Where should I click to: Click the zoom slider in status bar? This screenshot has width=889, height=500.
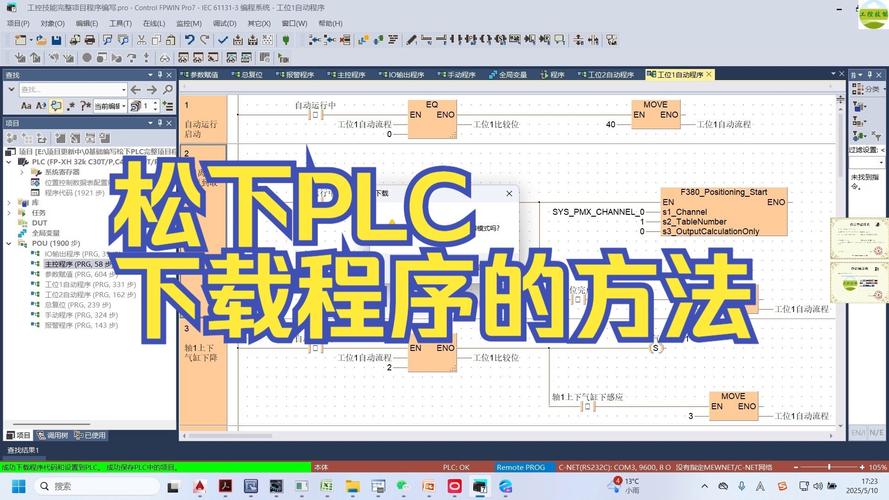829,467
